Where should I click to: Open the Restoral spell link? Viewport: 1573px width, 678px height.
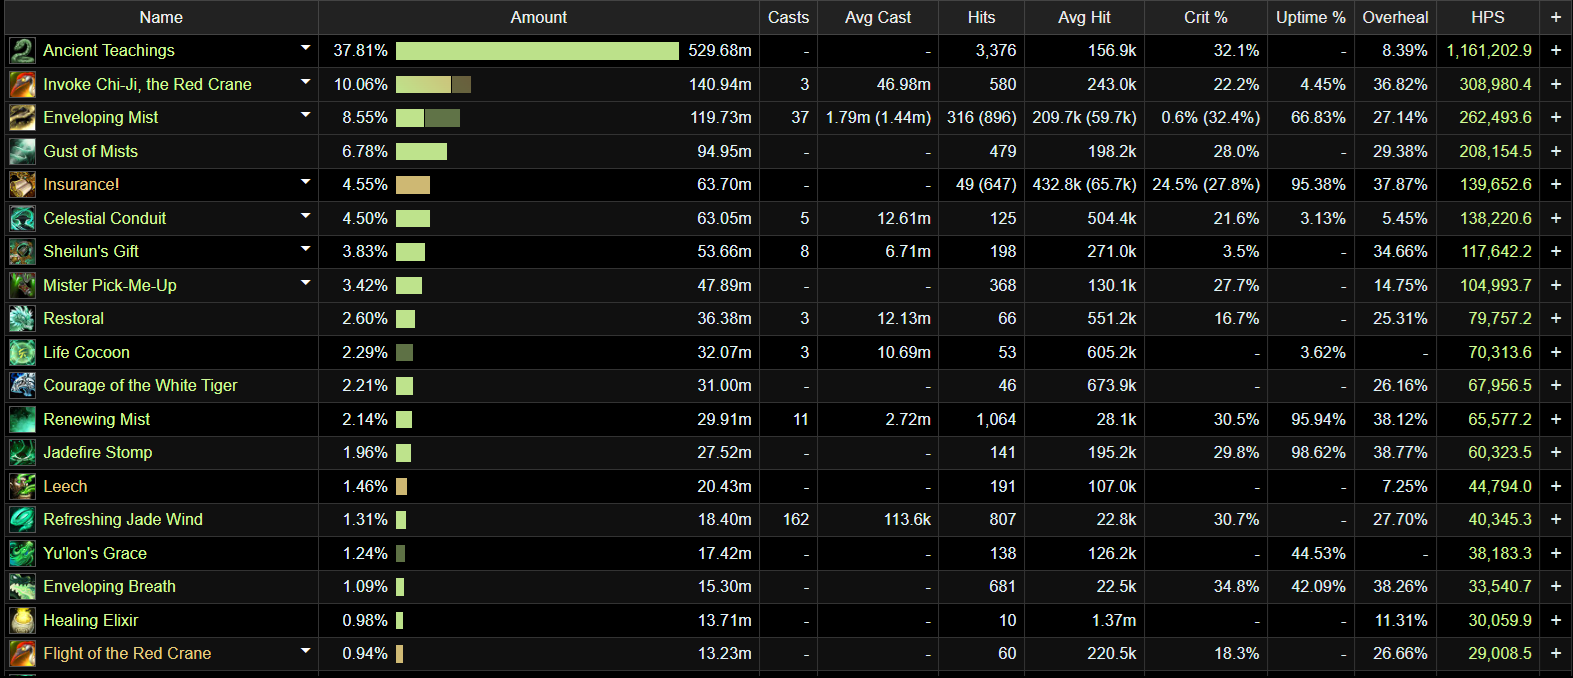(74, 319)
